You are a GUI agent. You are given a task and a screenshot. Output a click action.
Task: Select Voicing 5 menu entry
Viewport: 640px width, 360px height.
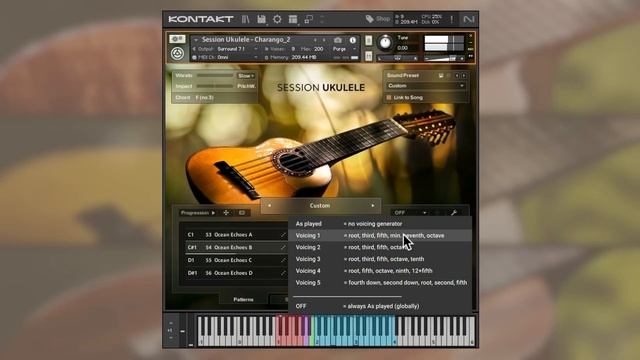click(380, 282)
